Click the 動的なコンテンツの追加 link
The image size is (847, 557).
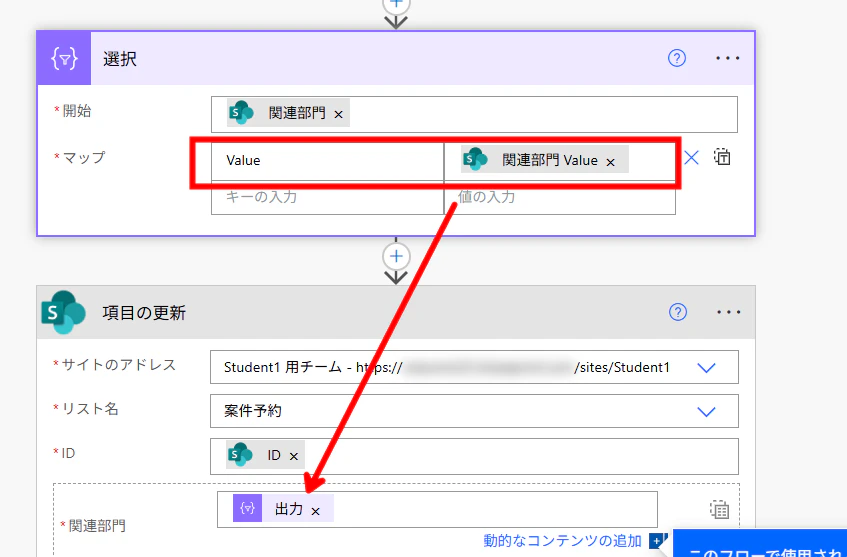coord(562,540)
